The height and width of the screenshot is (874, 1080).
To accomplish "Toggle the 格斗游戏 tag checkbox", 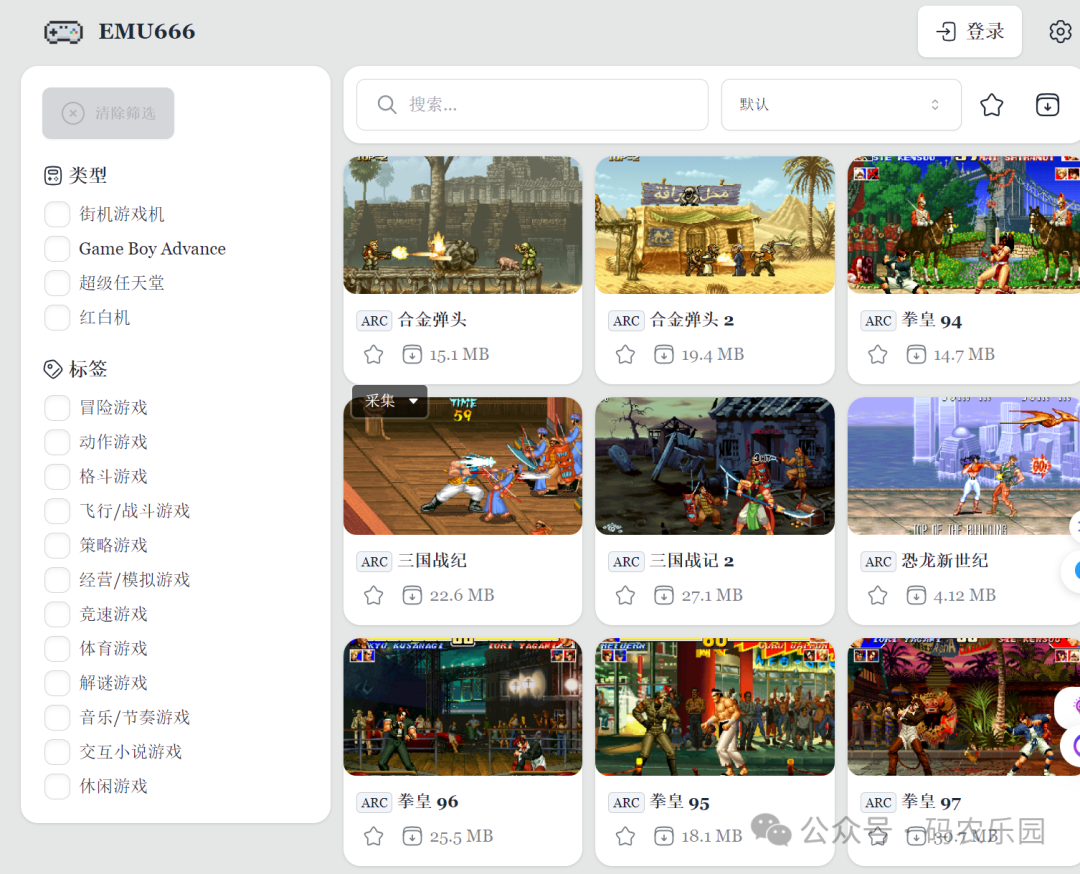I will [x=57, y=477].
